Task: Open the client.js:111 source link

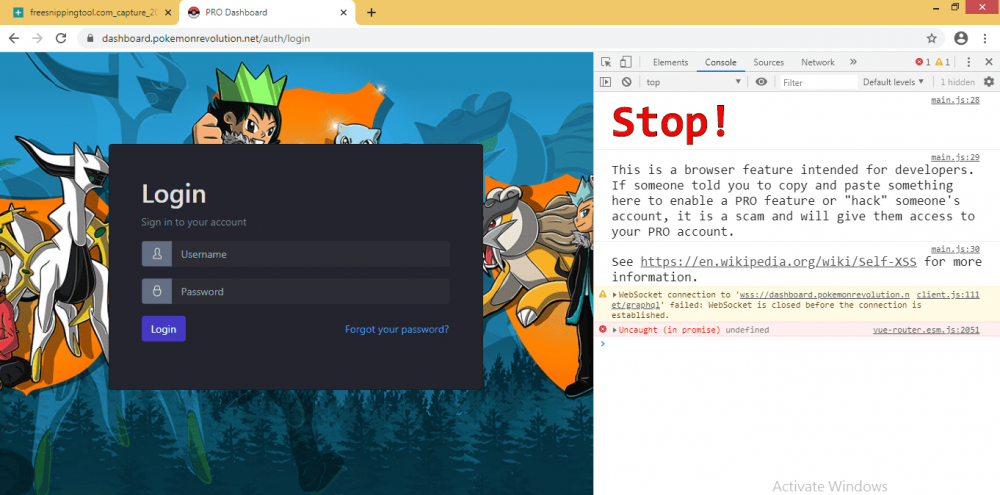Action: pyautogui.click(x=948, y=295)
